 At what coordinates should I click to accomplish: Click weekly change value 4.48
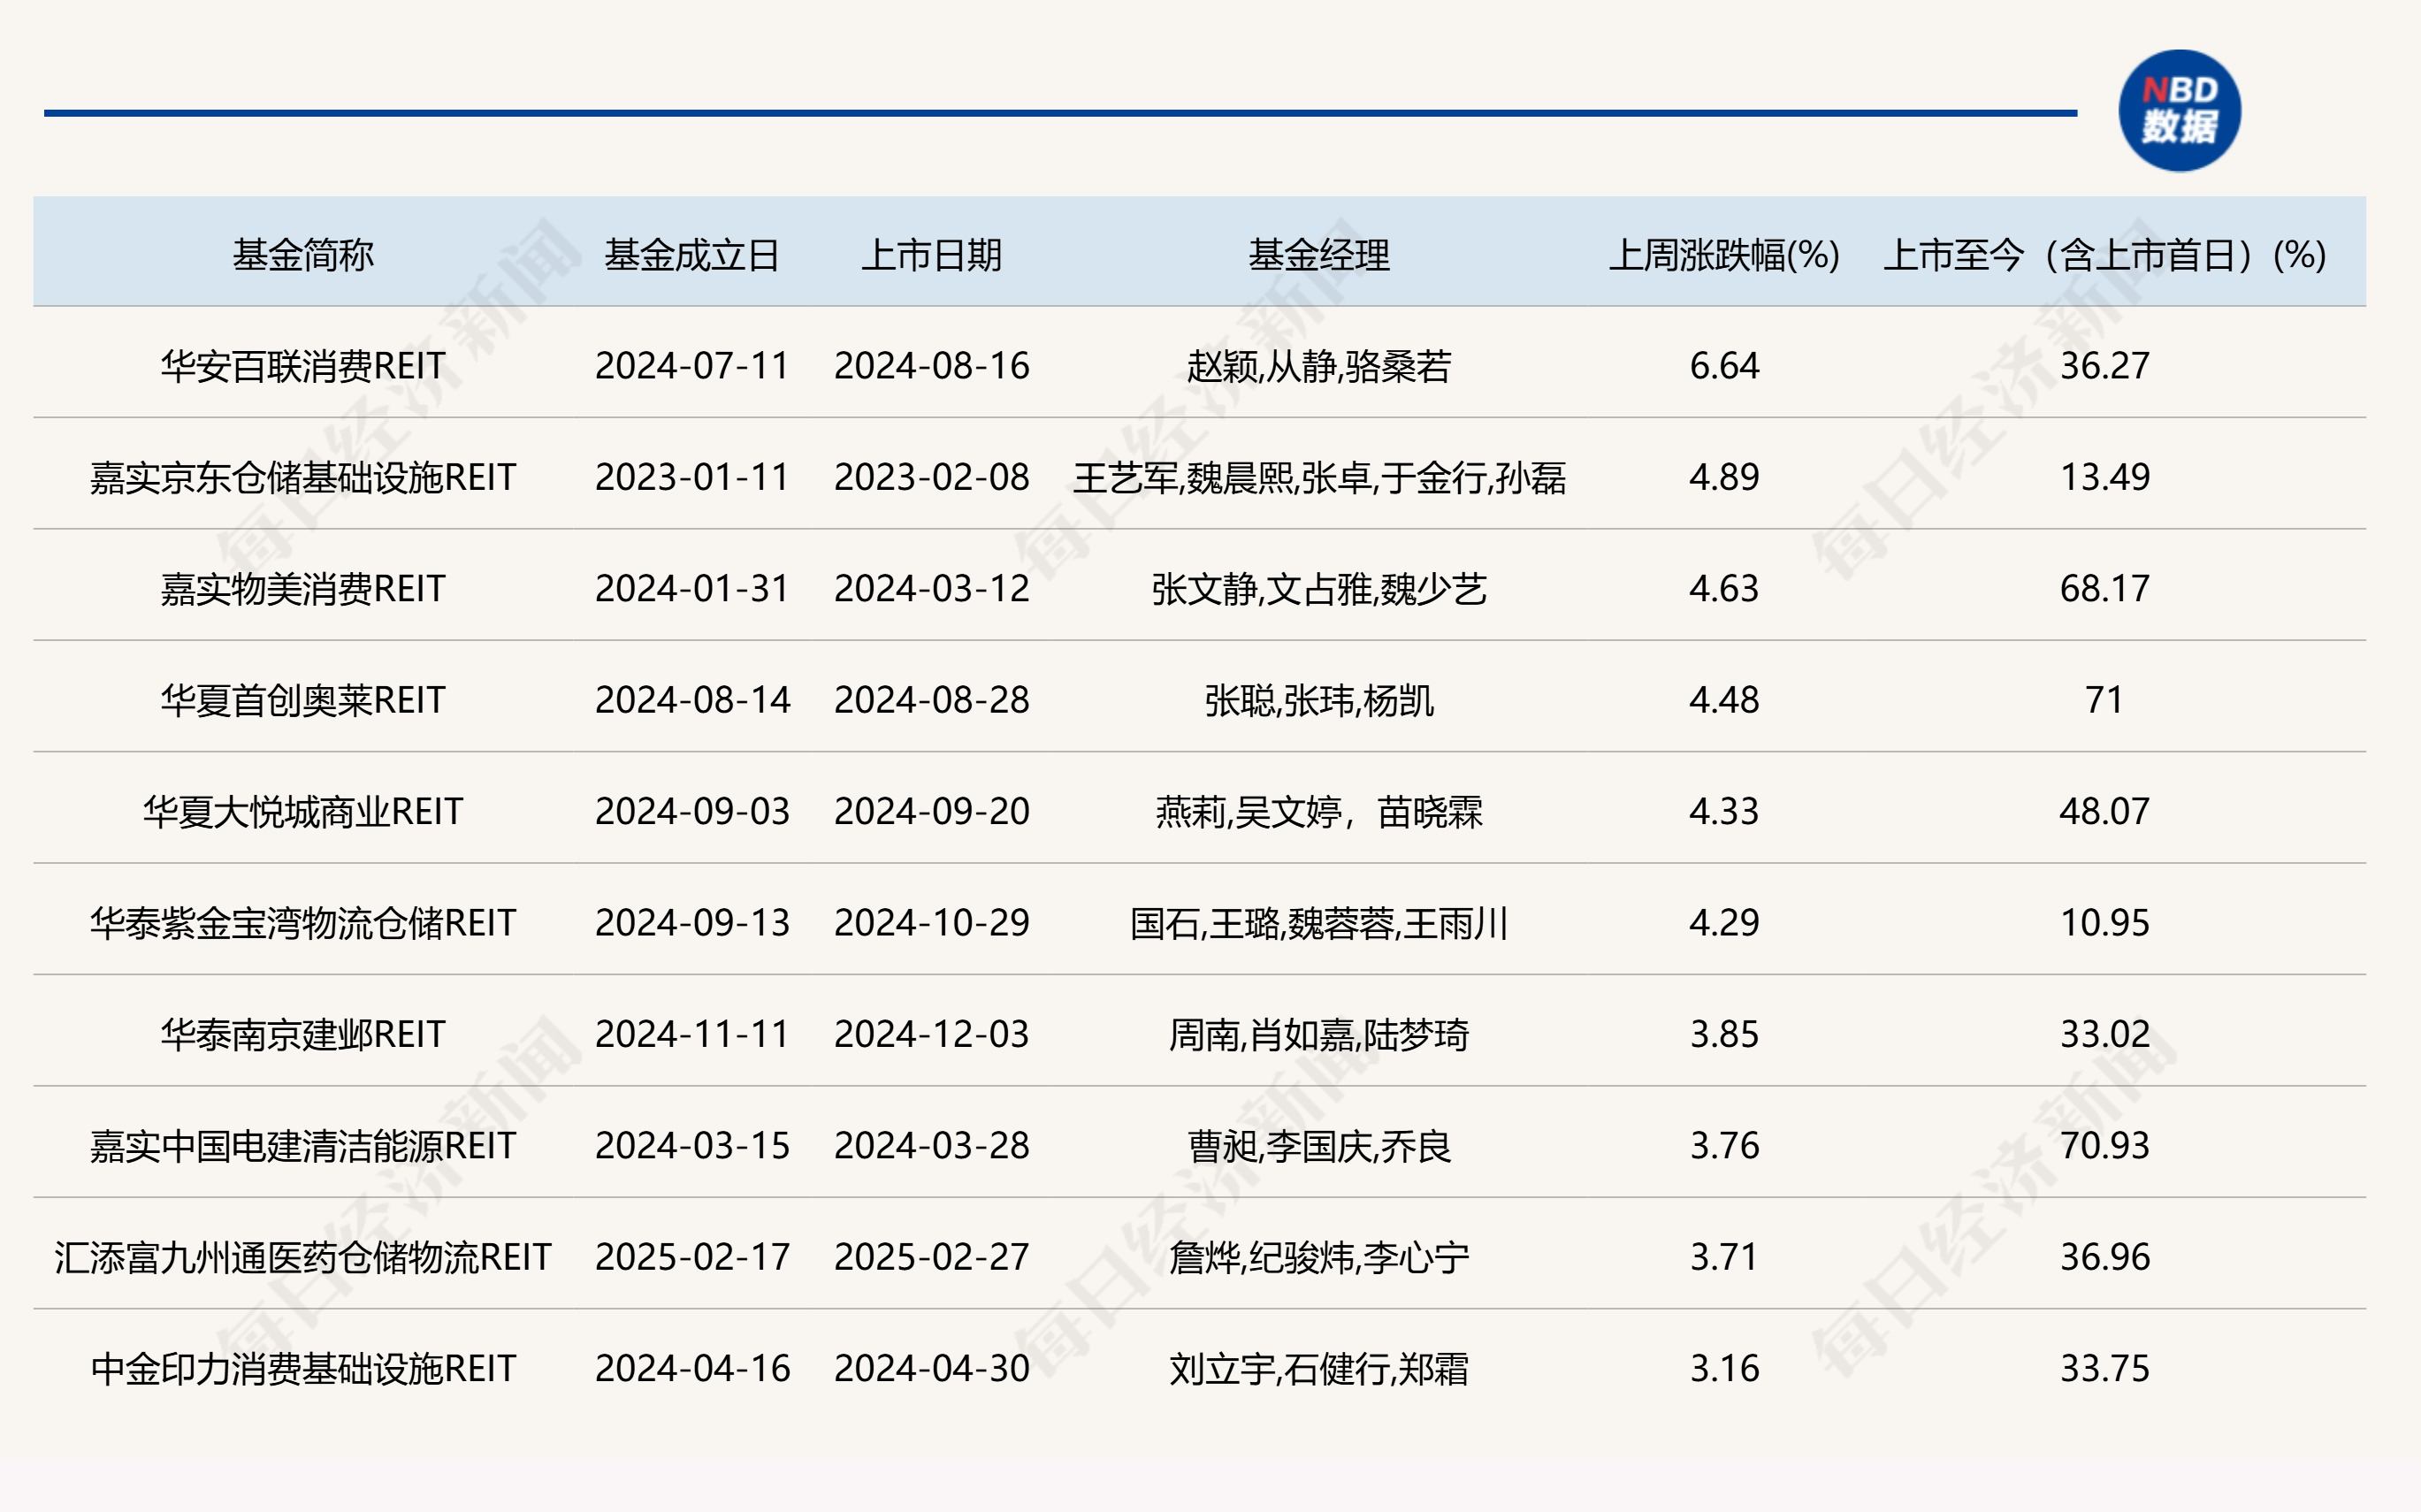tap(1724, 700)
